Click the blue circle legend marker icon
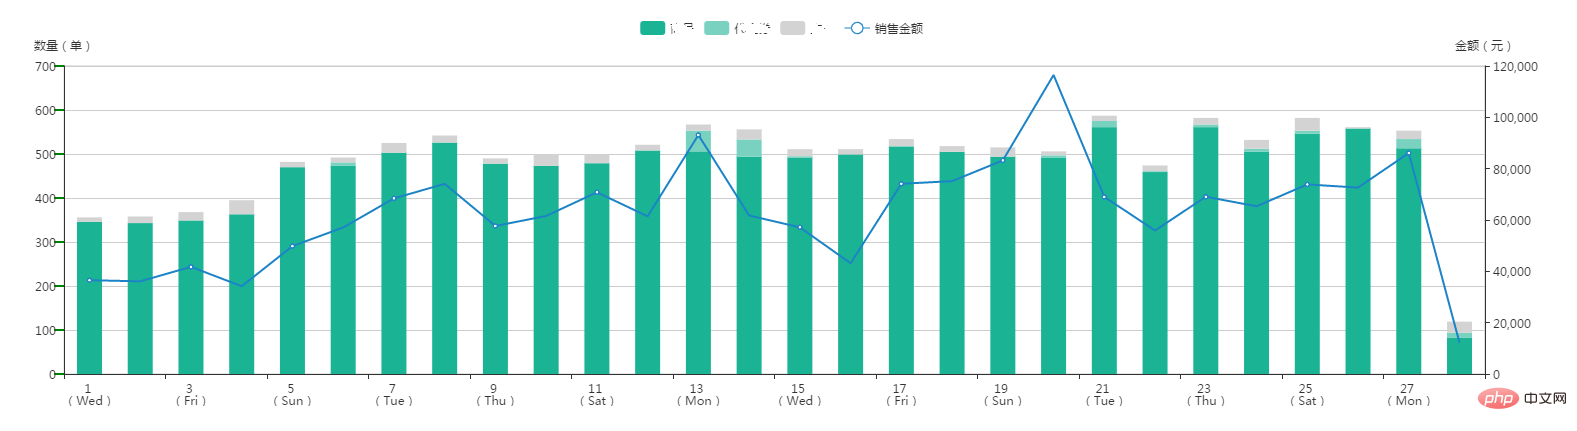Screen dimensions: 1577x431 coord(857,28)
